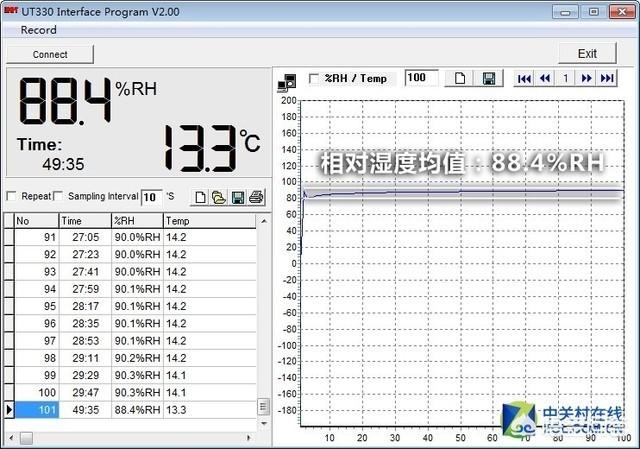Click time cell 29:29
Viewport: 640px width, 449px height.
pyautogui.click(x=85, y=375)
